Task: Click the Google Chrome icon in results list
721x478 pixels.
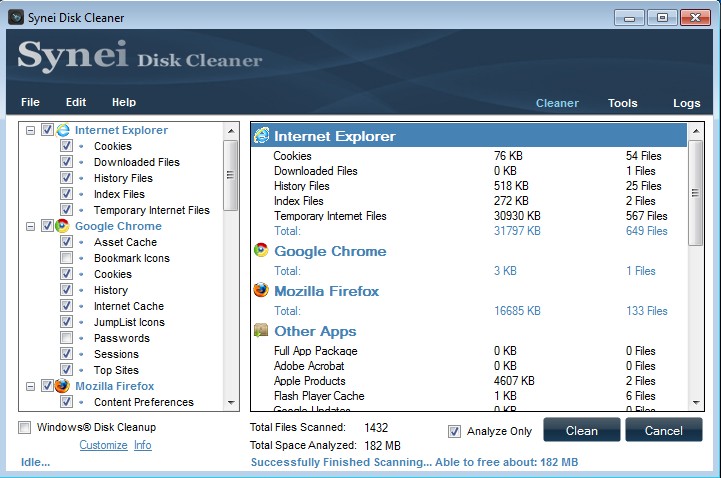Action: coord(261,251)
